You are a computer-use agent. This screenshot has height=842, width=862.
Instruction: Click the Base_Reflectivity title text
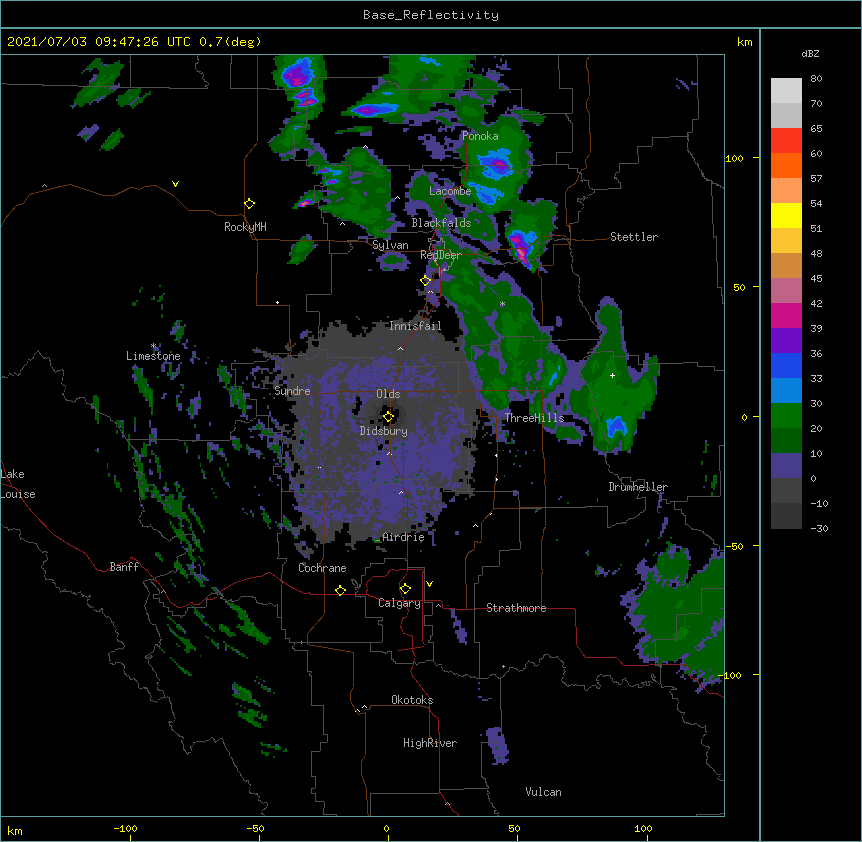431,15
